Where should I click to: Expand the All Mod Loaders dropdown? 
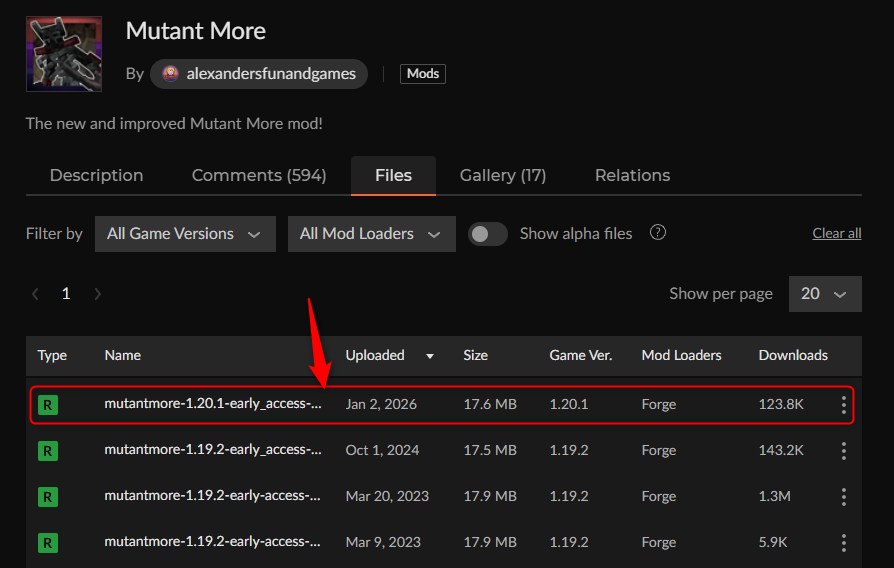click(371, 234)
